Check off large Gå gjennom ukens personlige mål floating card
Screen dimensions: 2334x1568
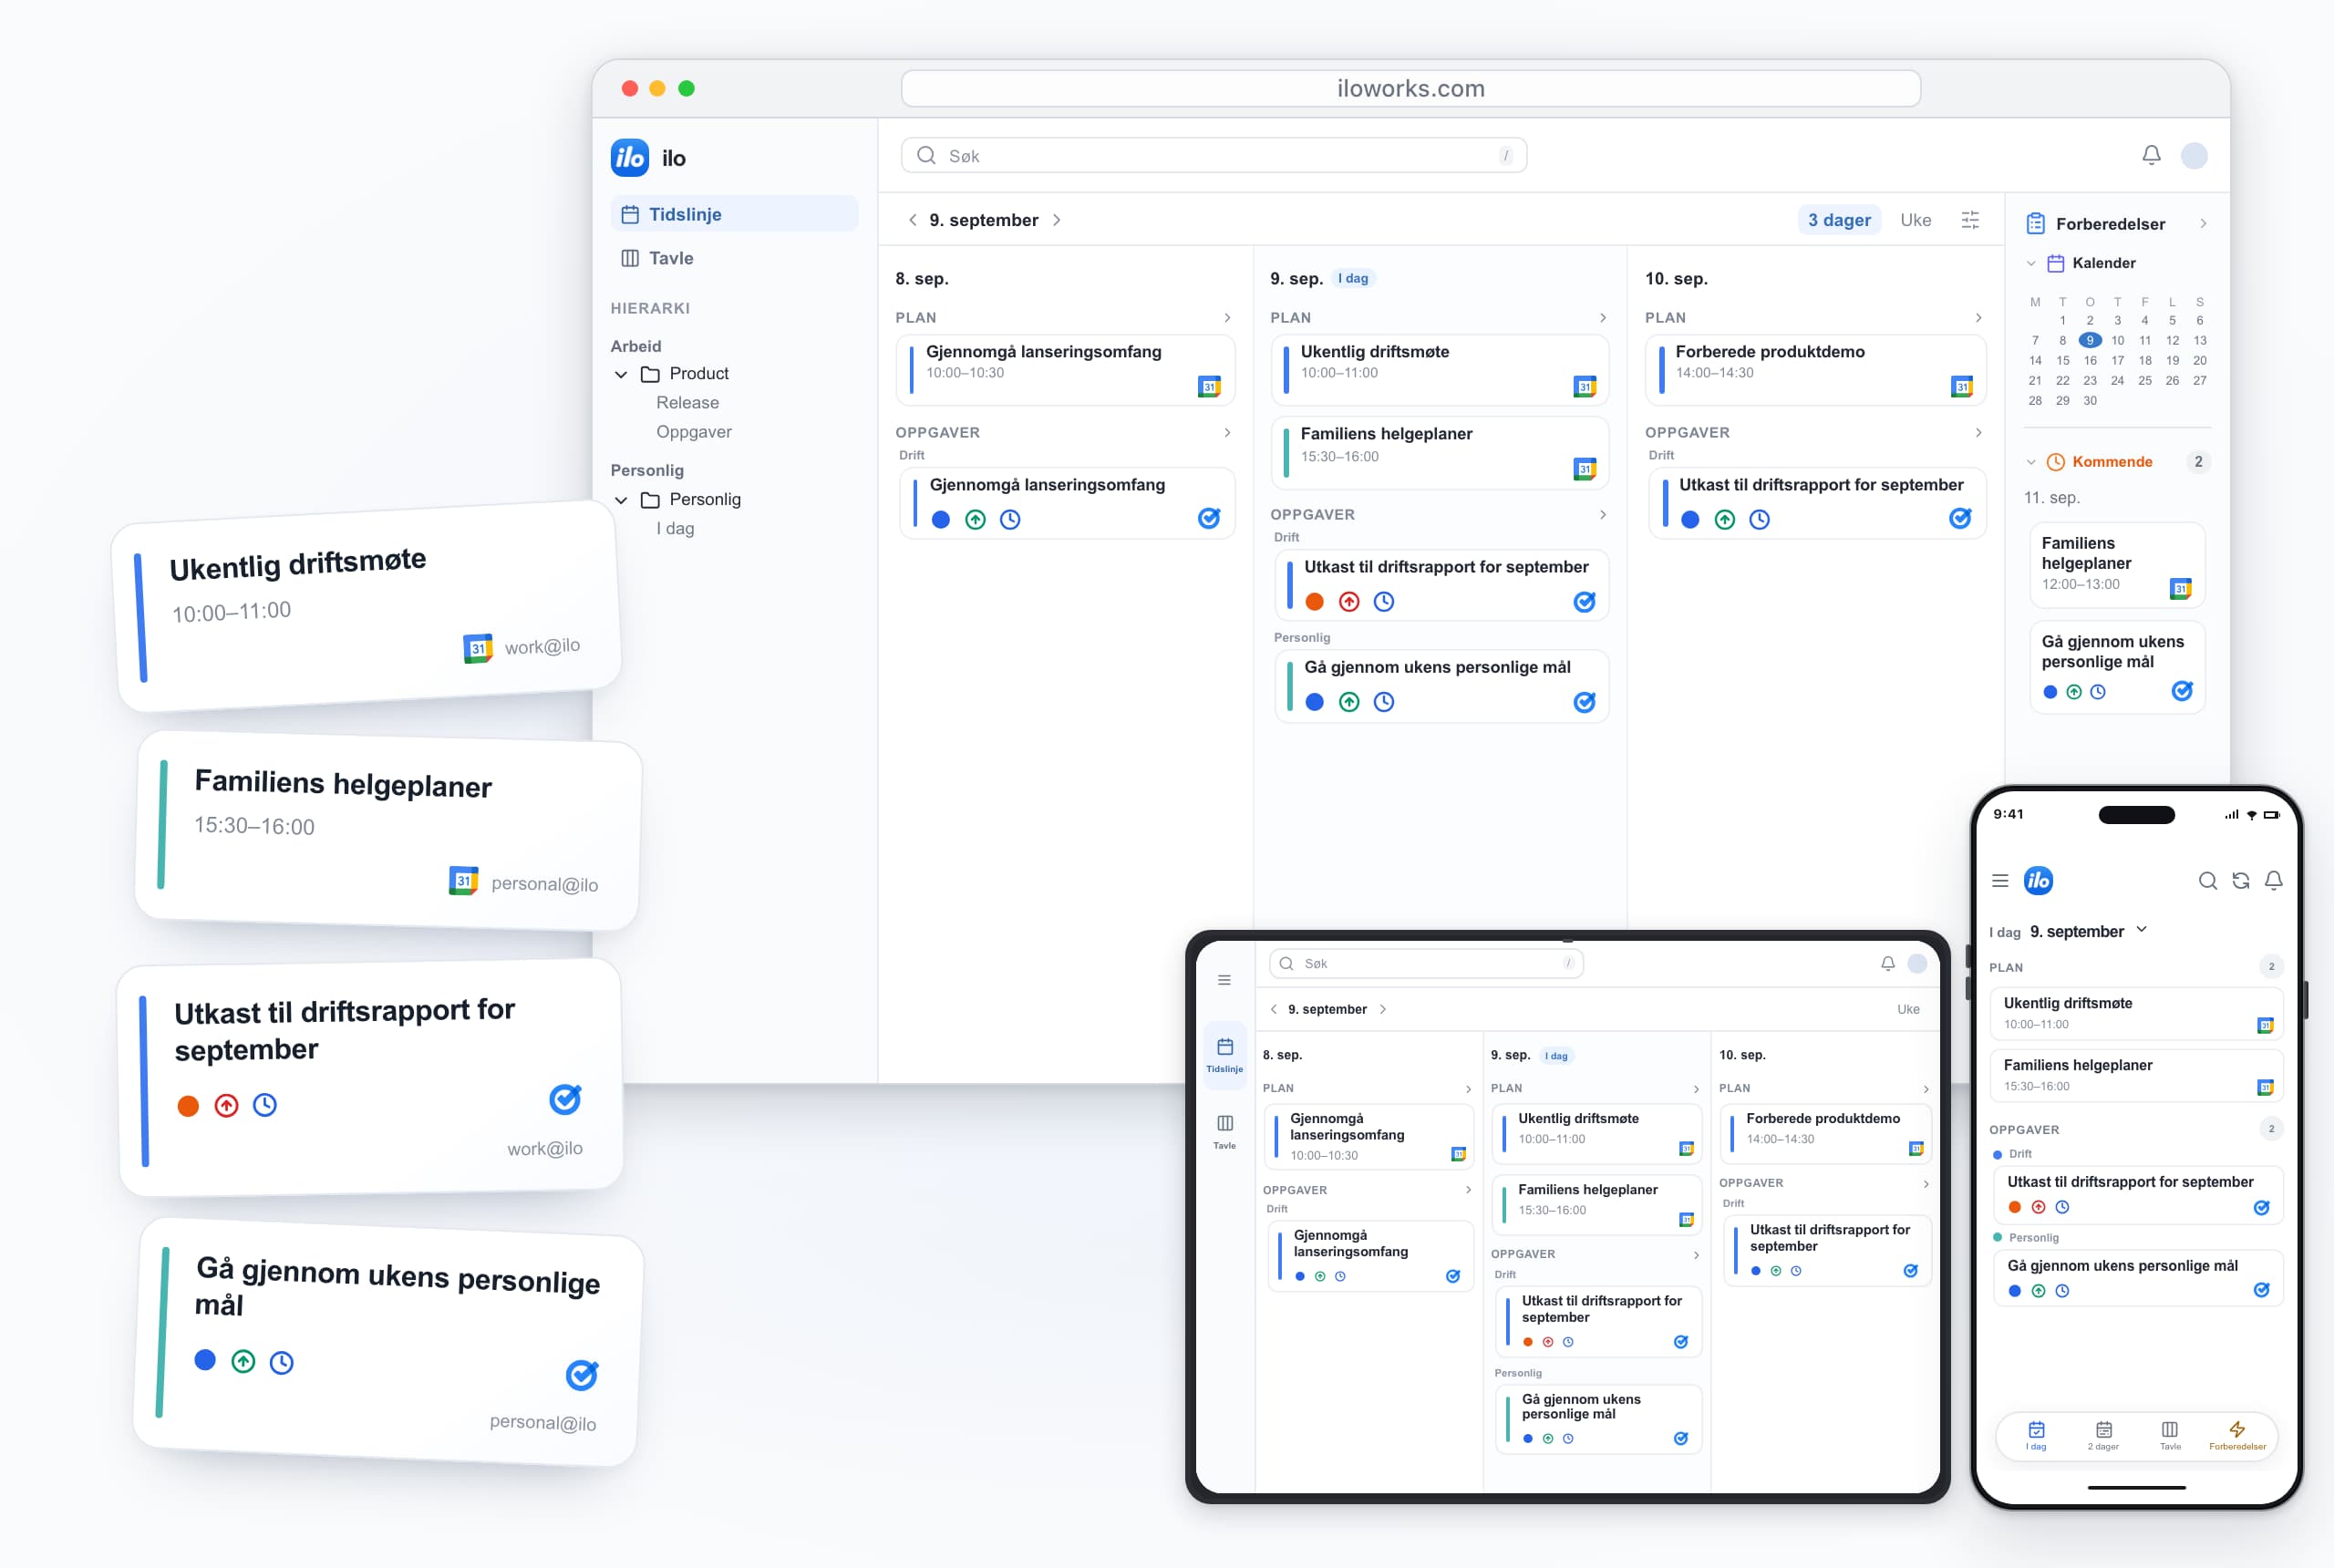pyautogui.click(x=582, y=1375)
